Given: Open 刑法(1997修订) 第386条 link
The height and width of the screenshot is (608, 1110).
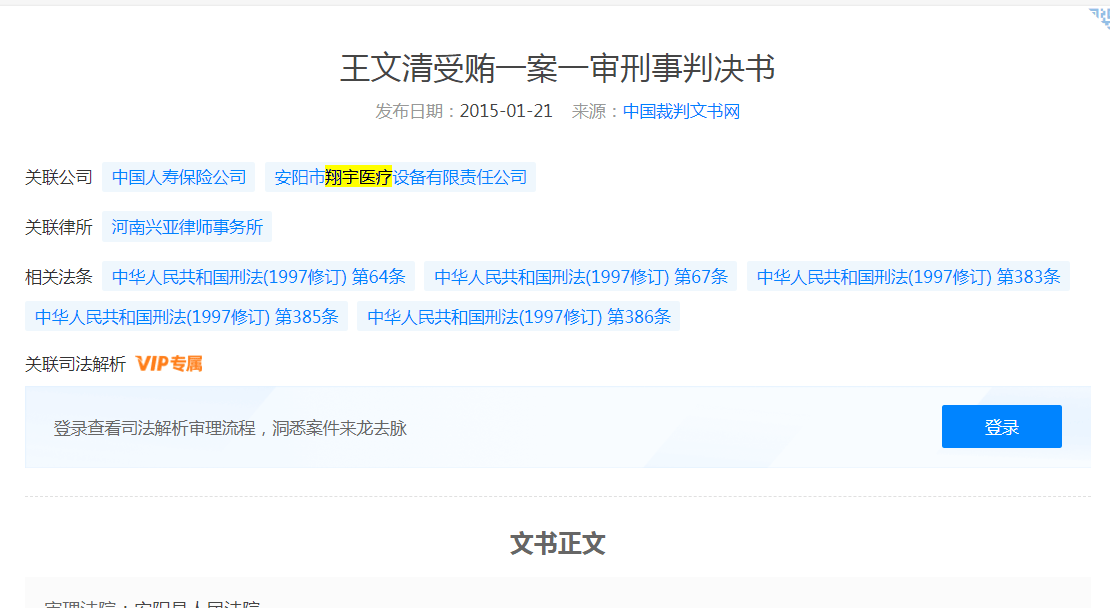Looking at the screenshot, I should [x=518, y=317].
